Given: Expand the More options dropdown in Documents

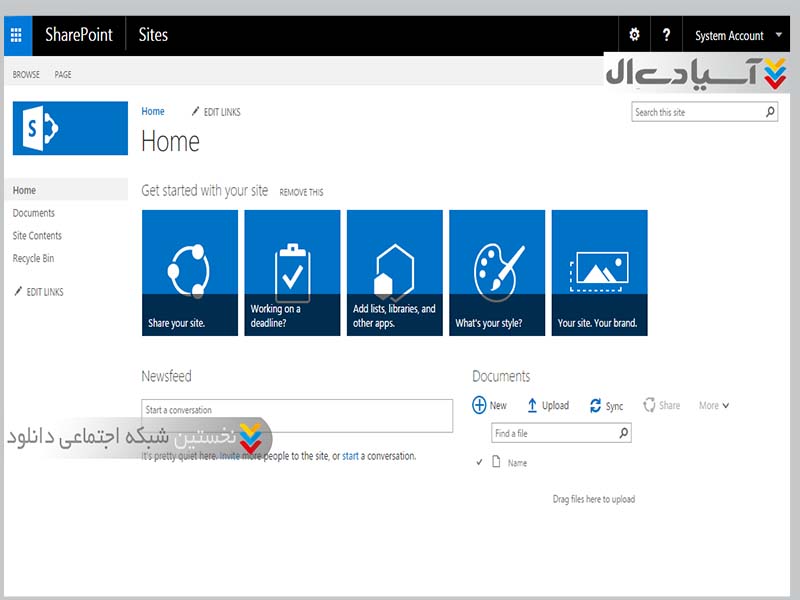Looking at the screenshot, I should (x=714, y=405).
